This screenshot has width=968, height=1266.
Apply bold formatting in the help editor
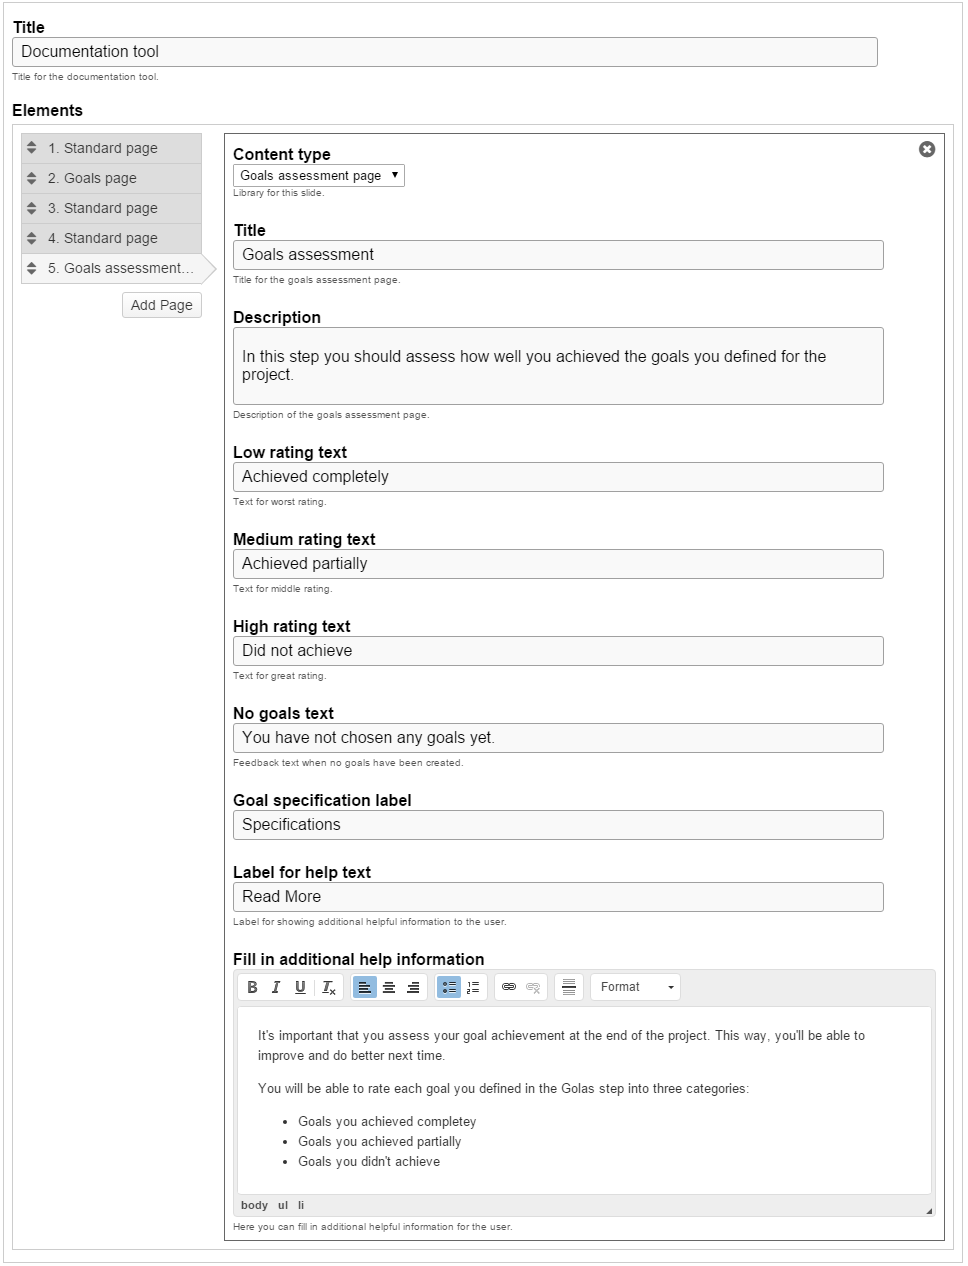[x=252, y=987]
